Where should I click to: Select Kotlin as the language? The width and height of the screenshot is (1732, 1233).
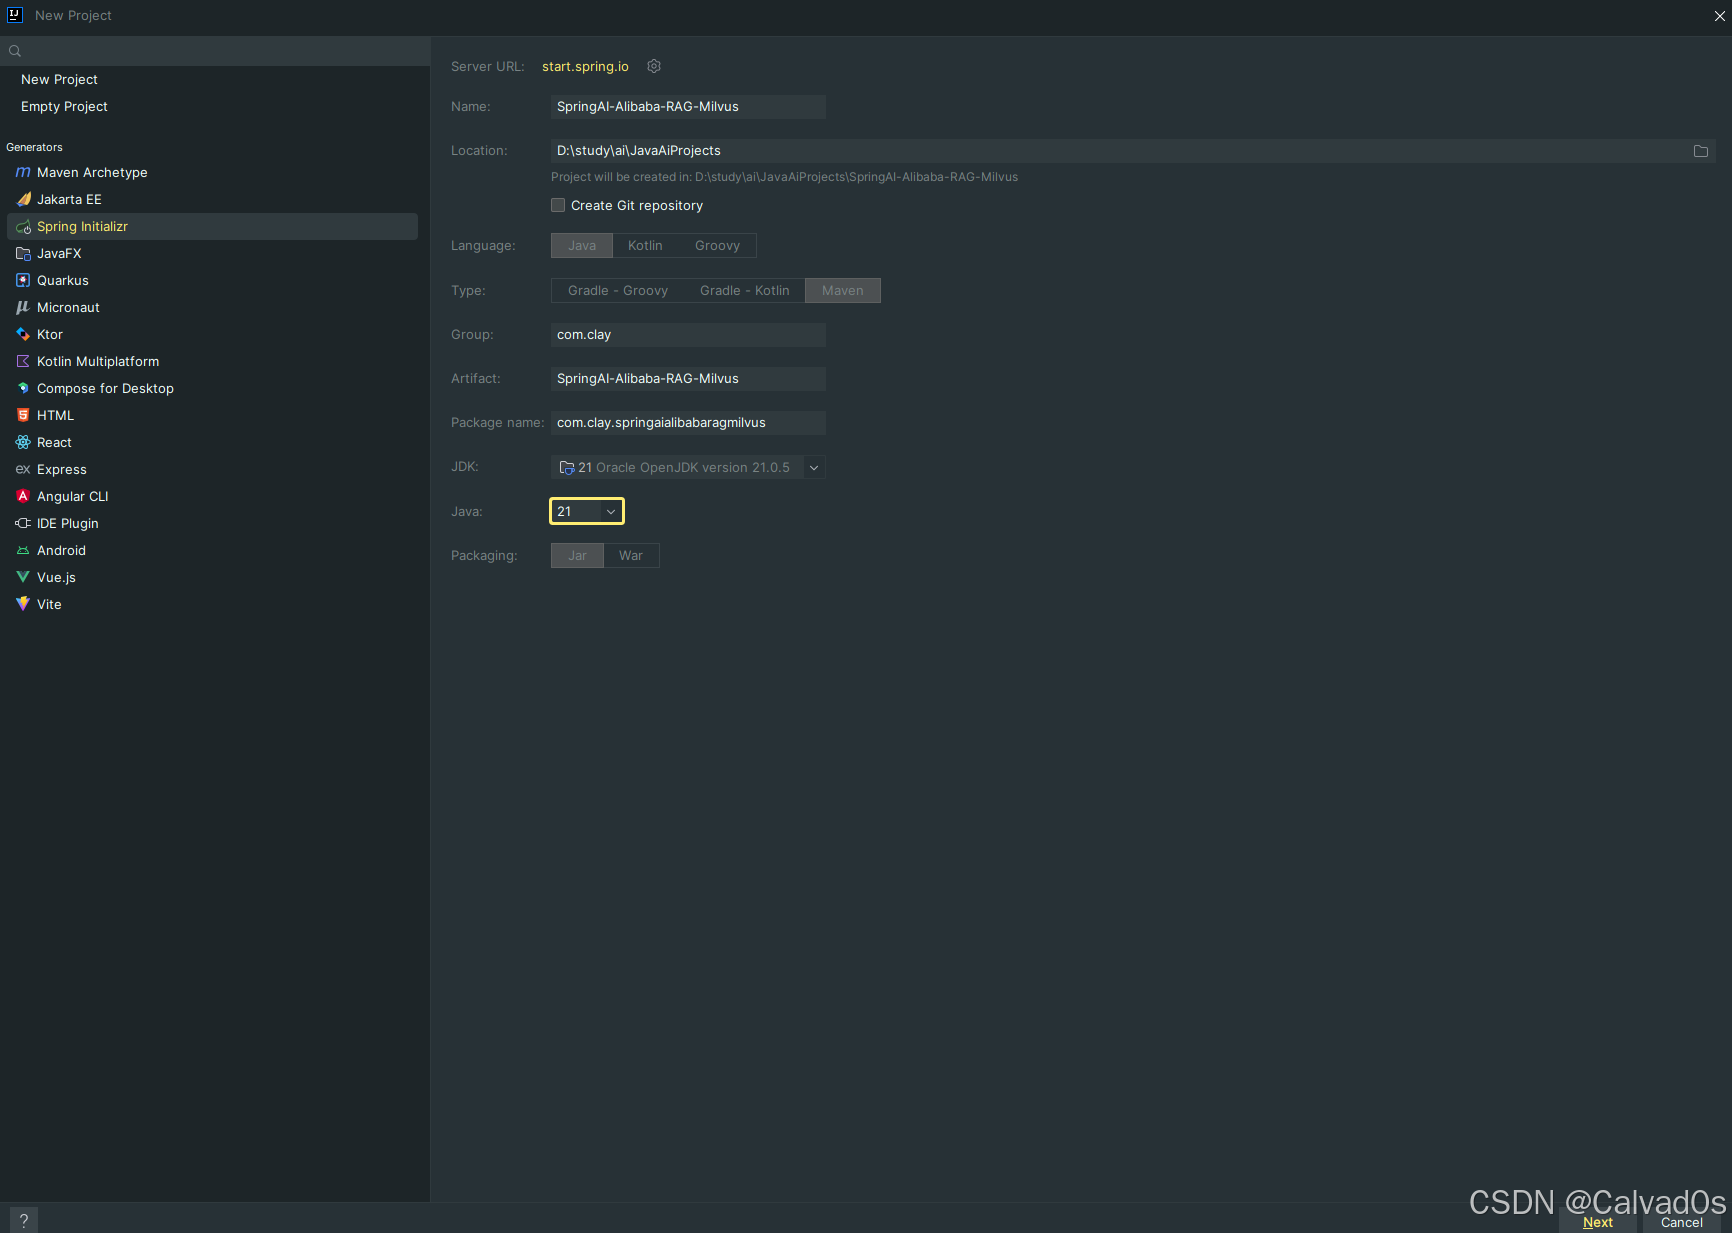click(645, 246)
